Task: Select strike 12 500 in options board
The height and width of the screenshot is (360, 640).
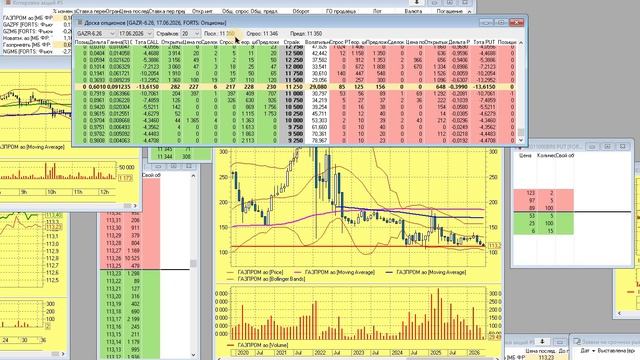Action: pos(294,53)
